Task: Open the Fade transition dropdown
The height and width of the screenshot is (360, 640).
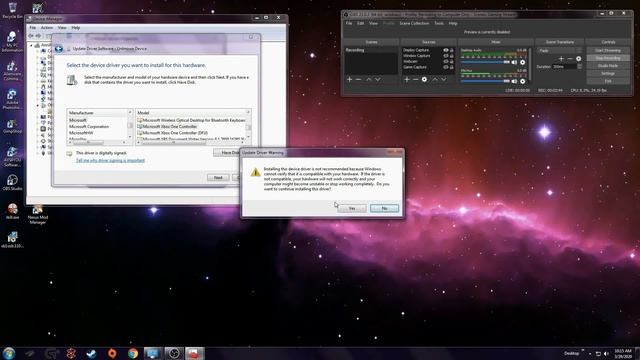Action: (x=560, y=51)
